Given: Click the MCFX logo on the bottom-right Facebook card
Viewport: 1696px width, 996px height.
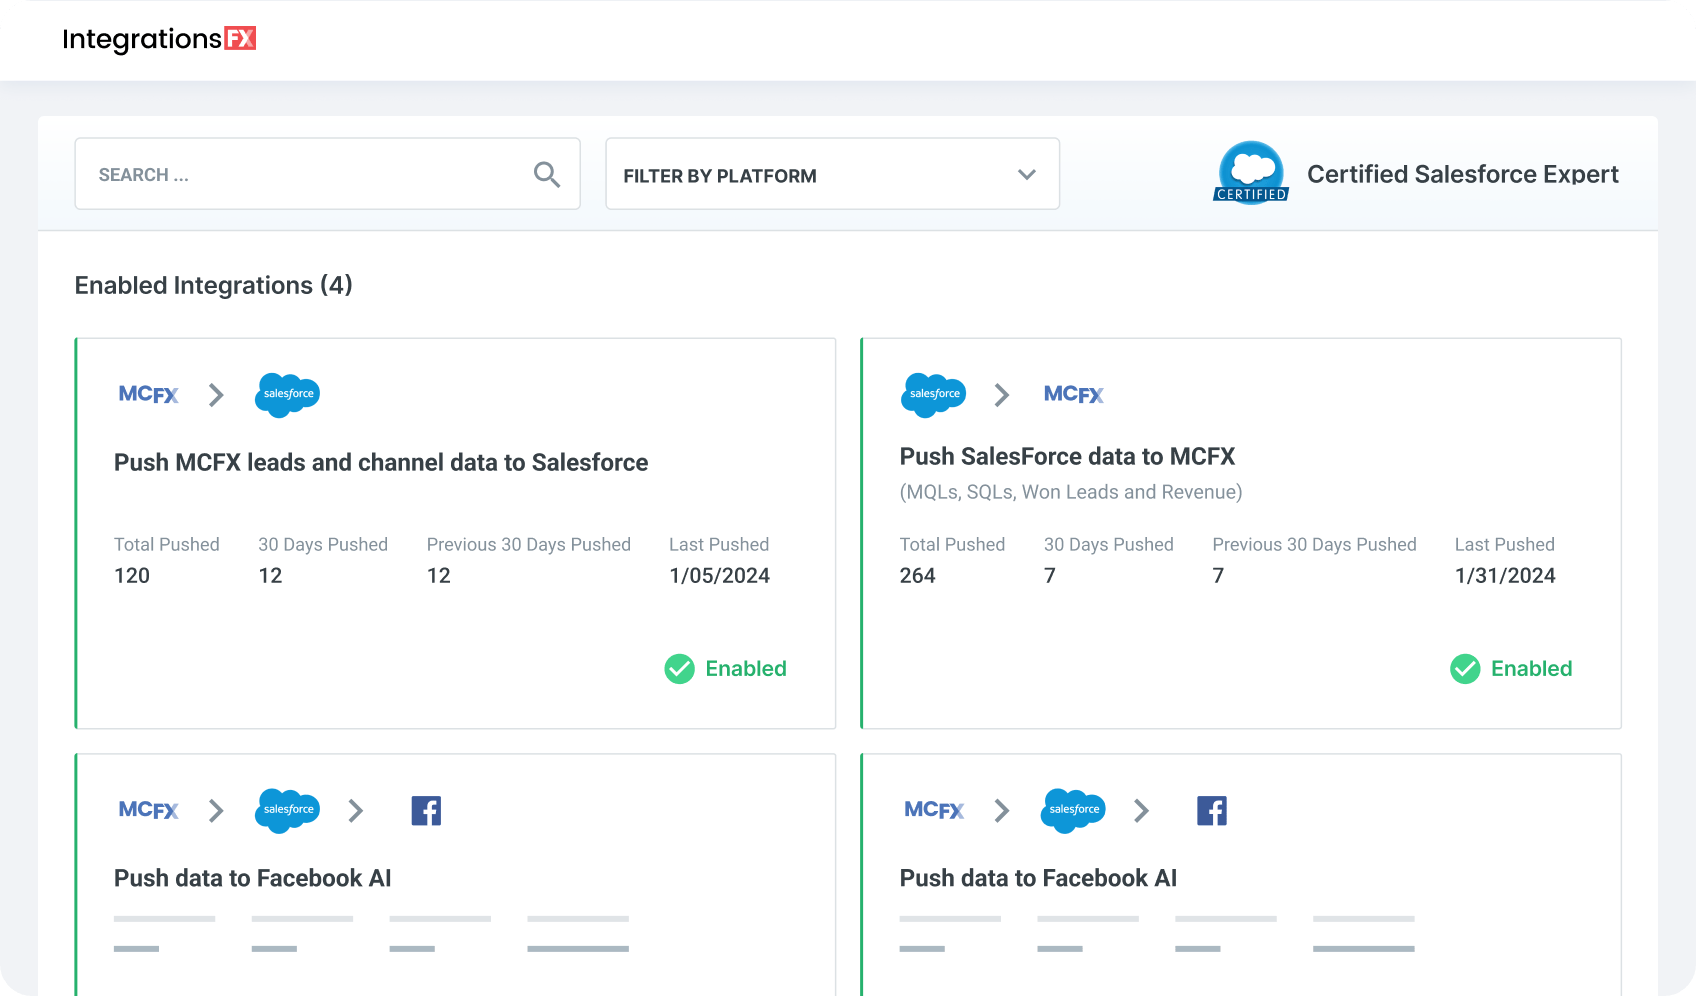Looking at the screenshot, I should pyautogui.click(x=933, y=810).
